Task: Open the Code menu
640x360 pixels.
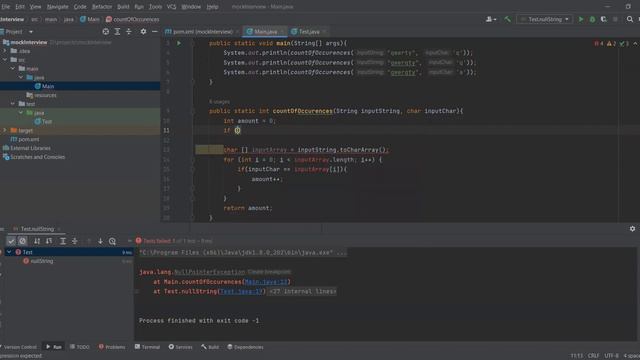Action: [x=80, y=7]
